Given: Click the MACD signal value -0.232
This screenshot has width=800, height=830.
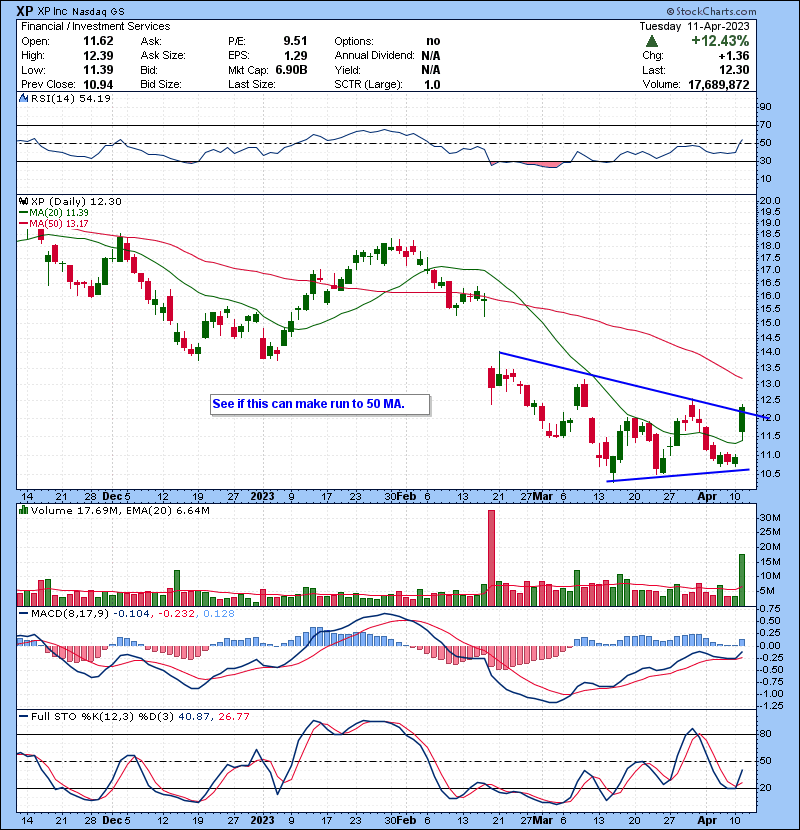Looking at the screenshot, I should coord(177,614).
